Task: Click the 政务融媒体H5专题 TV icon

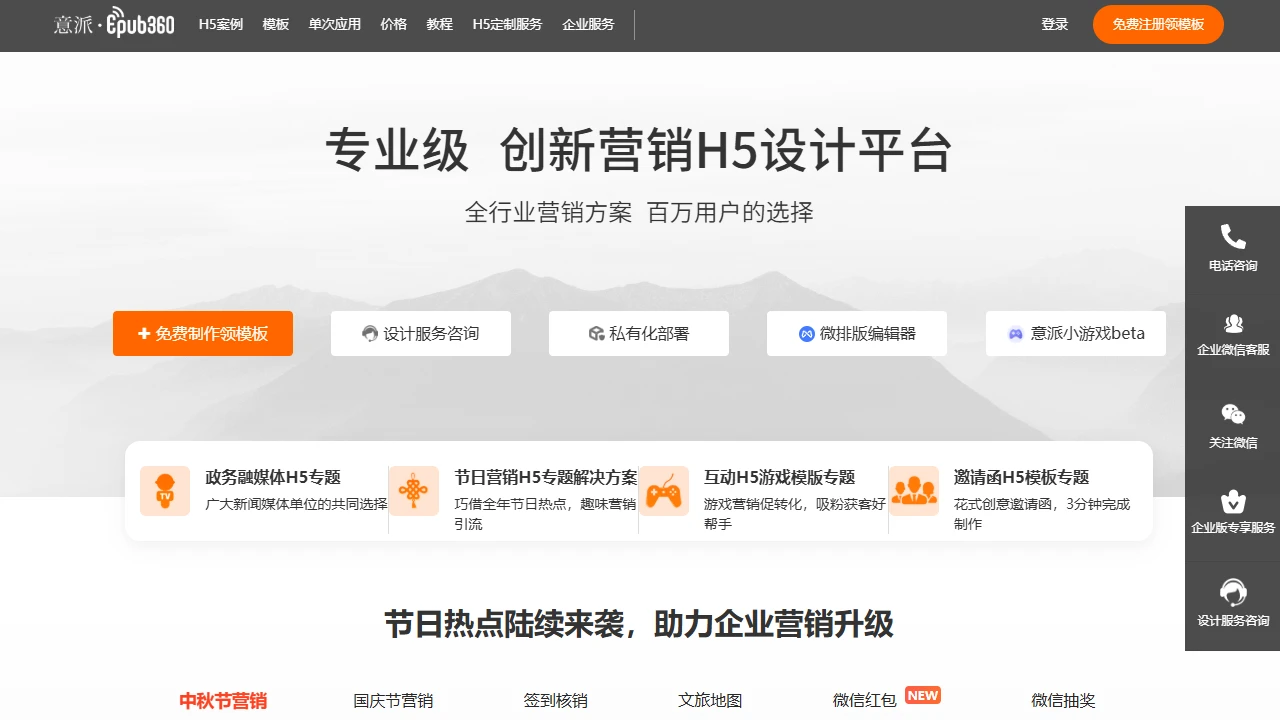Action: (165, 491)
